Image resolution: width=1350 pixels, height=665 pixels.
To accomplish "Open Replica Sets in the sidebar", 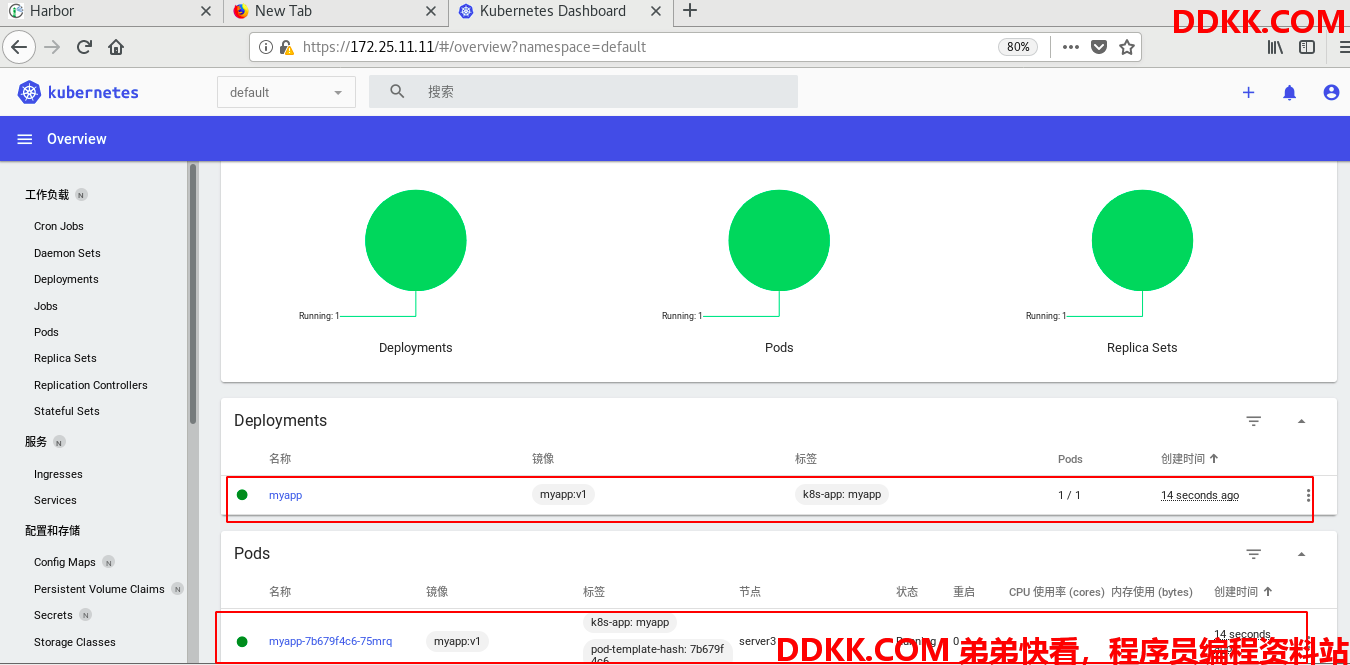I will click(65, 358).
